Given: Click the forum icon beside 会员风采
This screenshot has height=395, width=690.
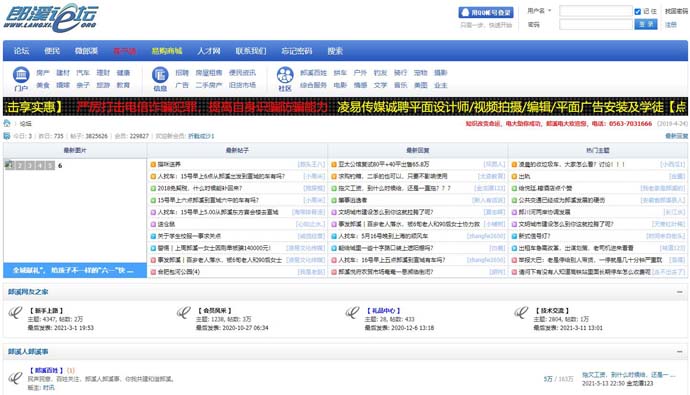Looking at the screenshot, I should (x=184, y=313).
